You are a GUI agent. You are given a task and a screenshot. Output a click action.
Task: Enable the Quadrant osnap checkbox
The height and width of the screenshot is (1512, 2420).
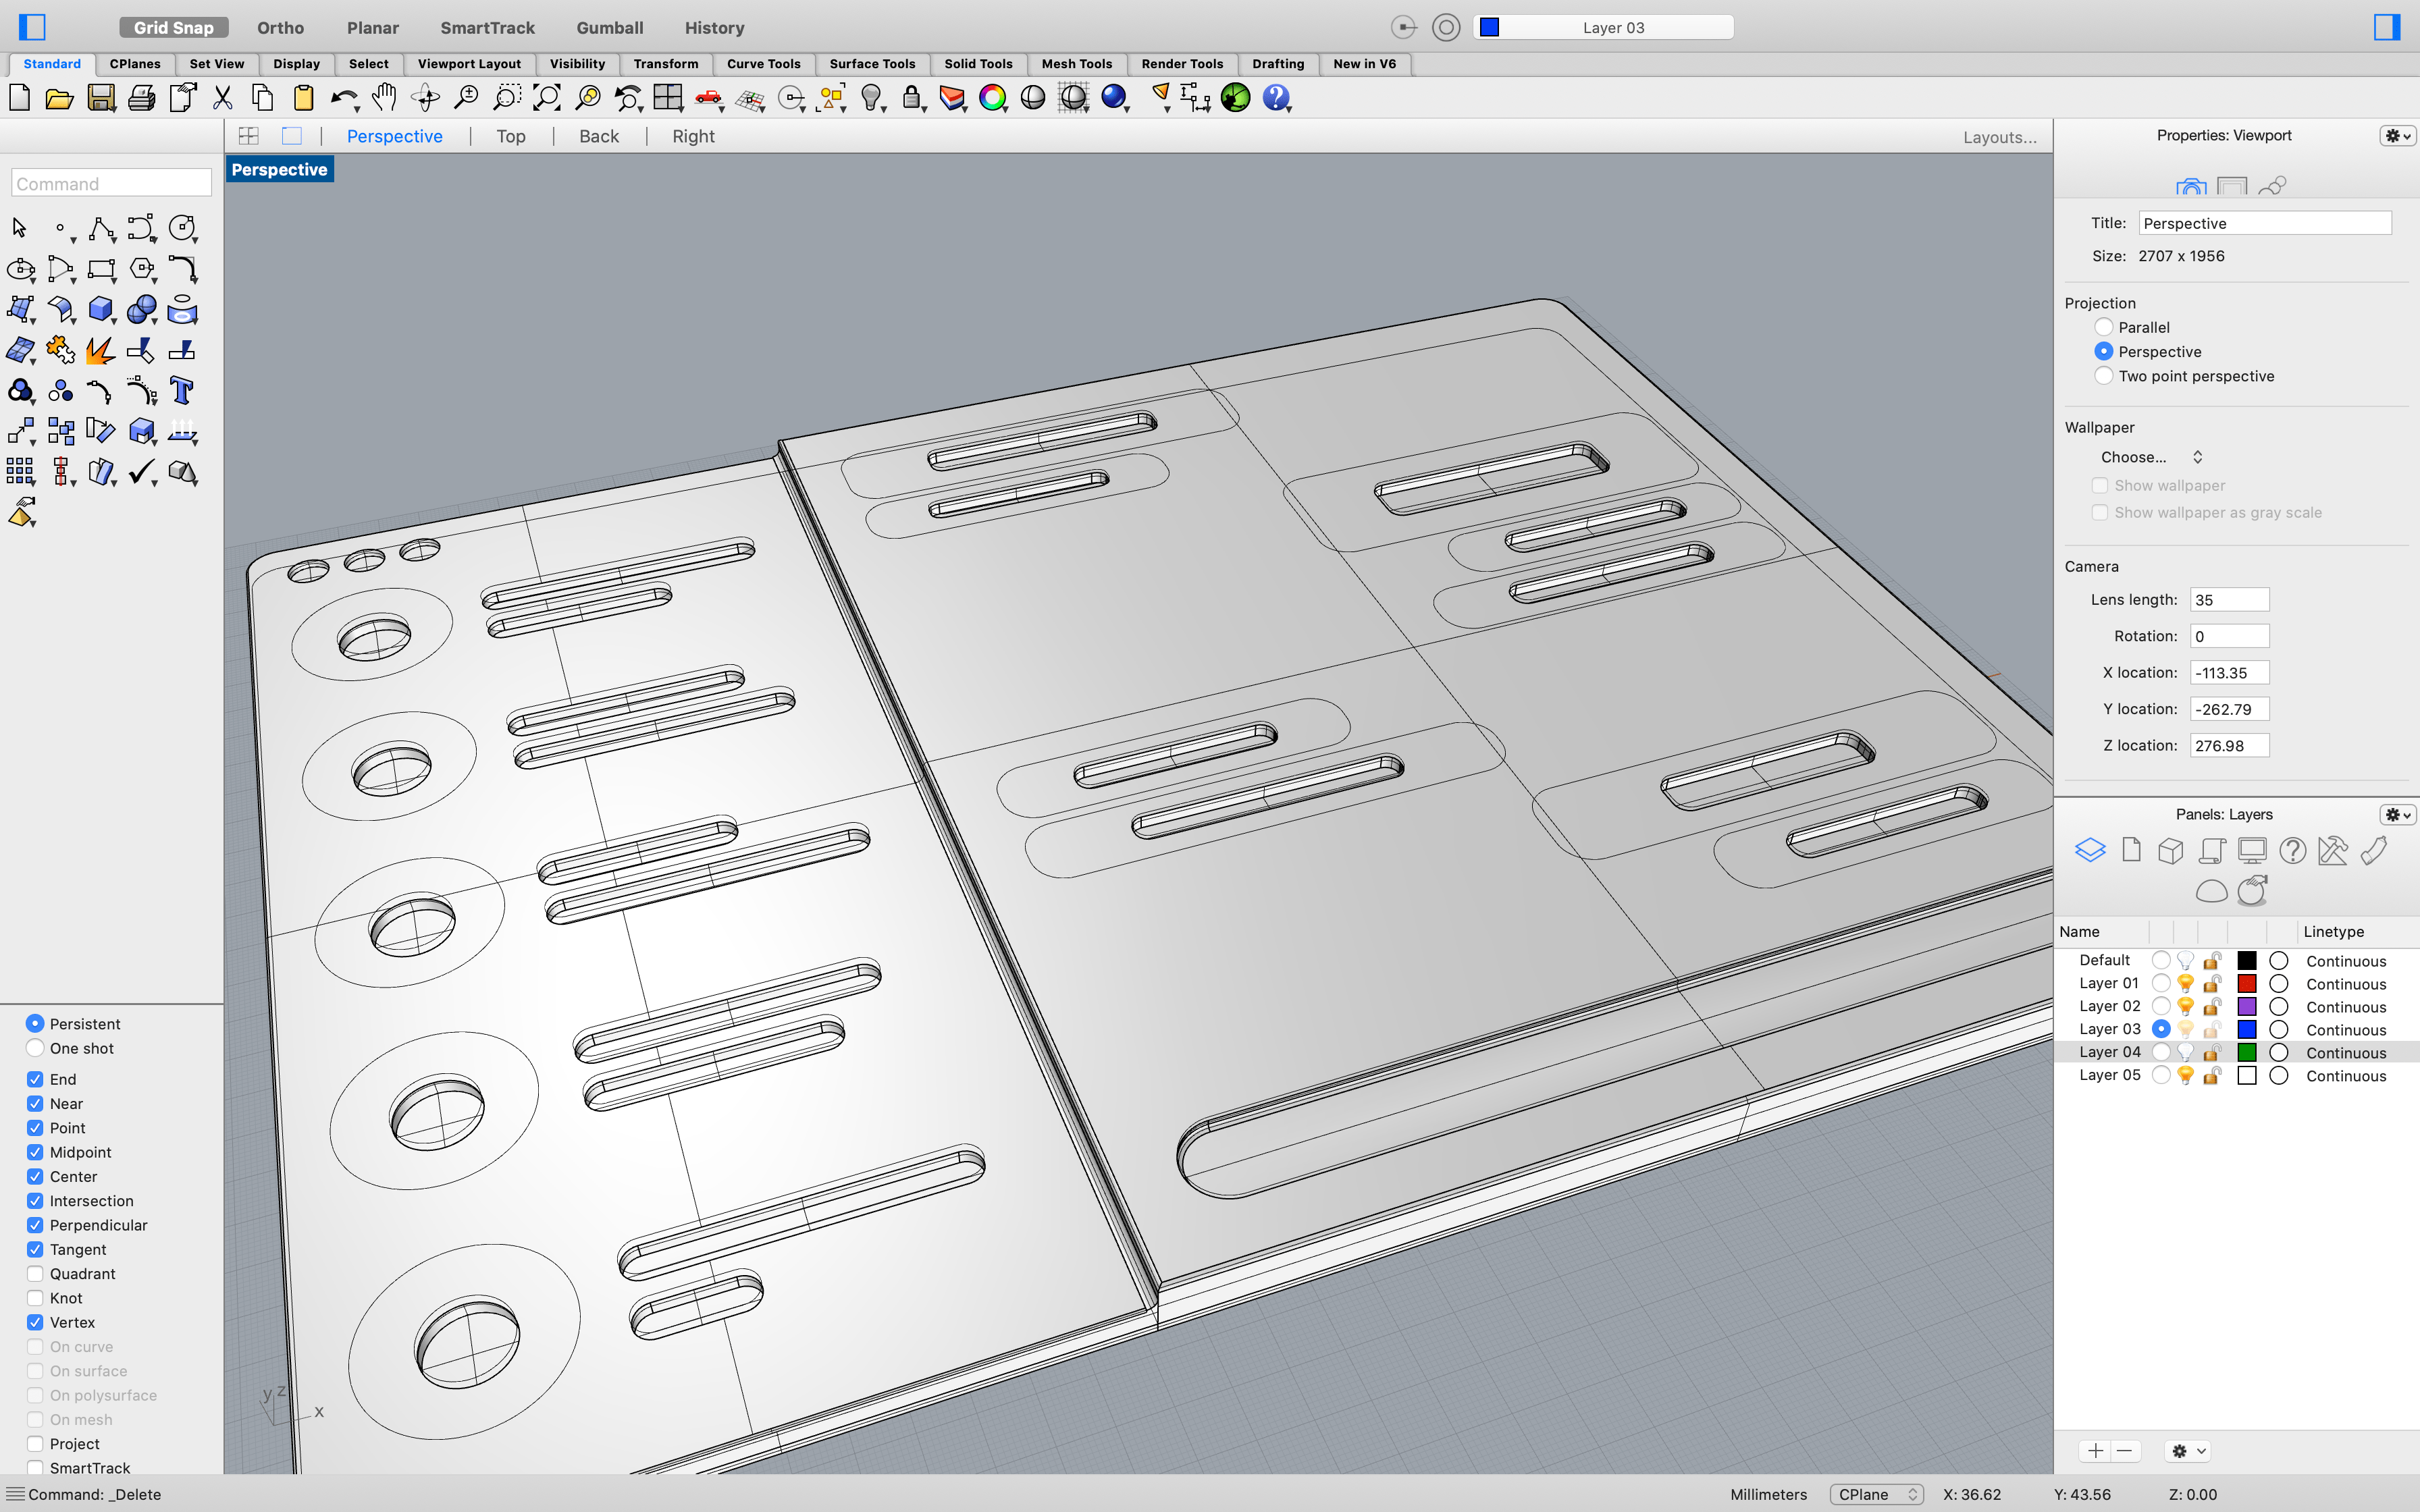pyautogui.click(x=35, y=1273)
